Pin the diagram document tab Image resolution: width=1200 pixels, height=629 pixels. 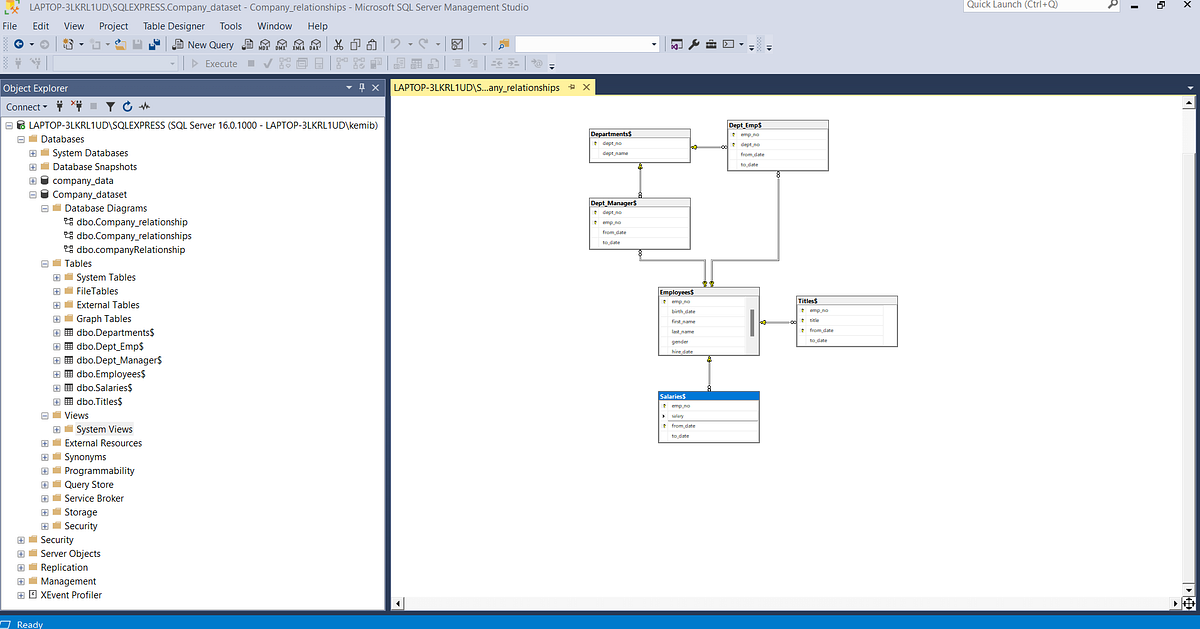[571, 87]
